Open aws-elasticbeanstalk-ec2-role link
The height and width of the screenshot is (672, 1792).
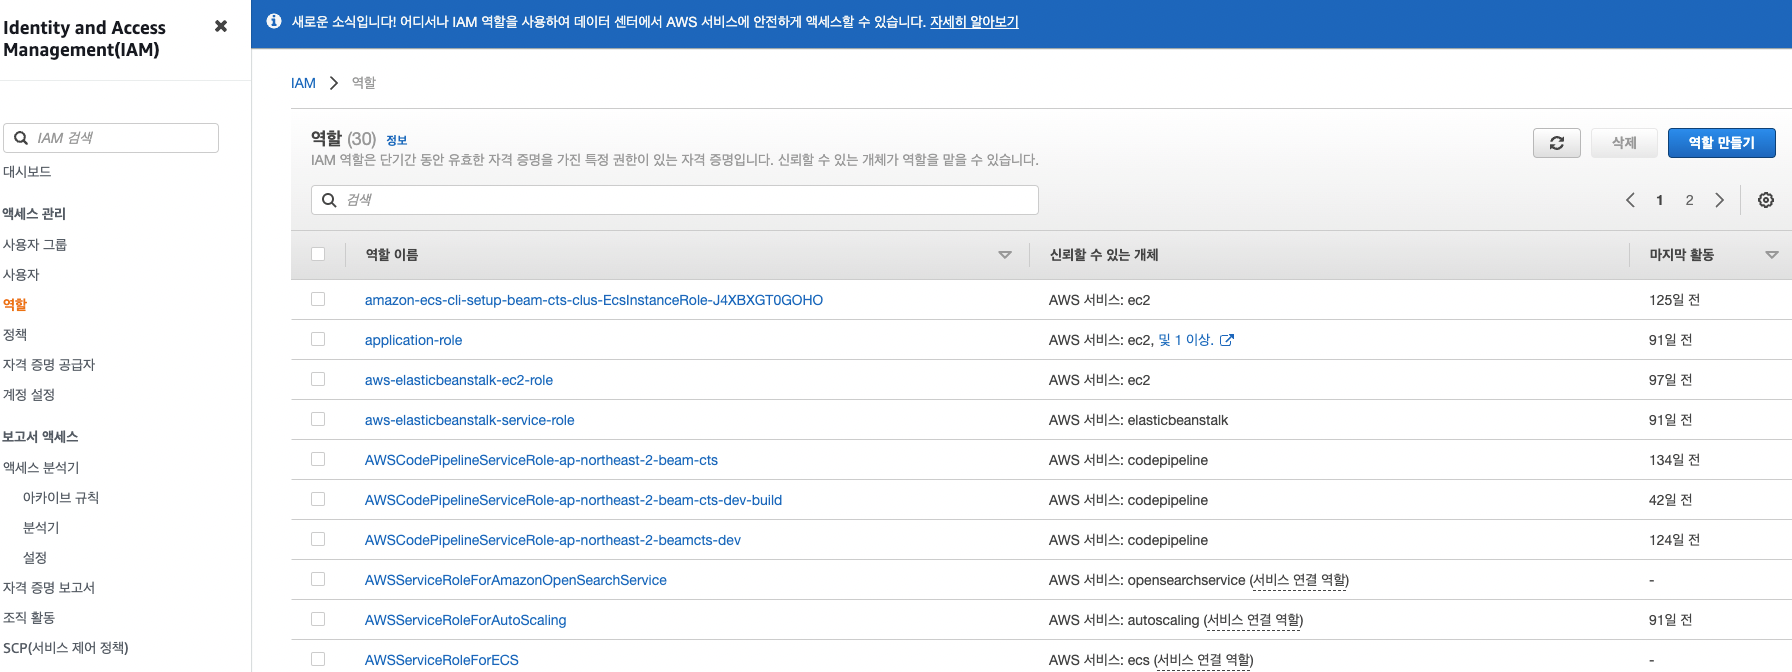pyautogui.click(x=459, y=380)
